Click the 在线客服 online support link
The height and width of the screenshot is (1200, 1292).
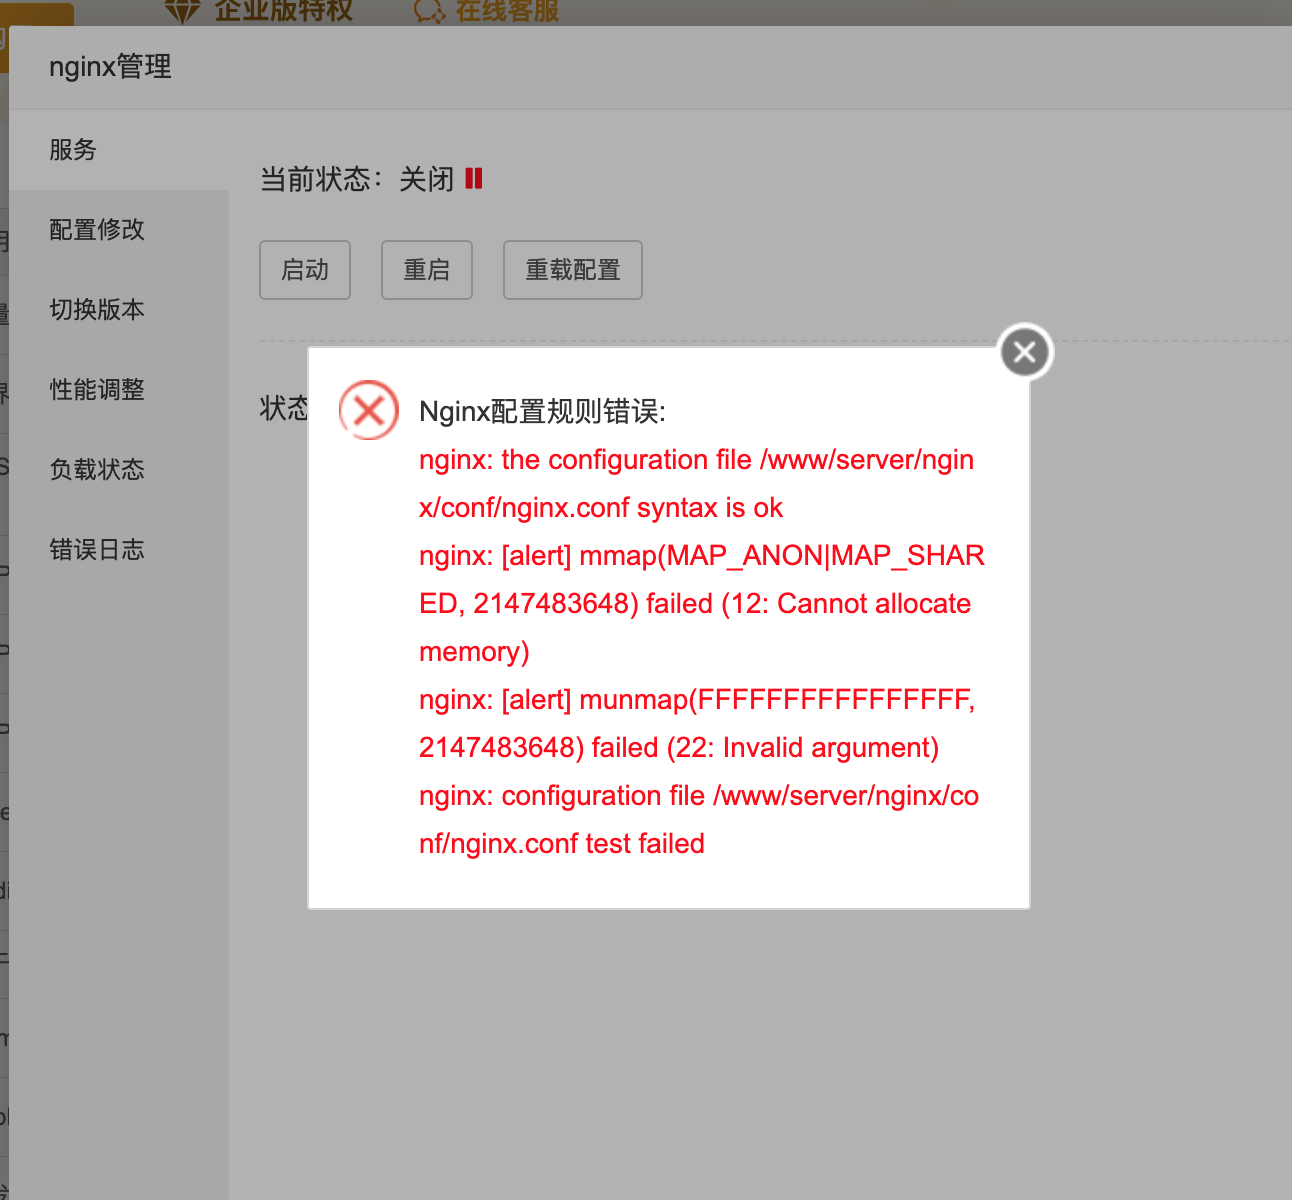coord(507,11)
